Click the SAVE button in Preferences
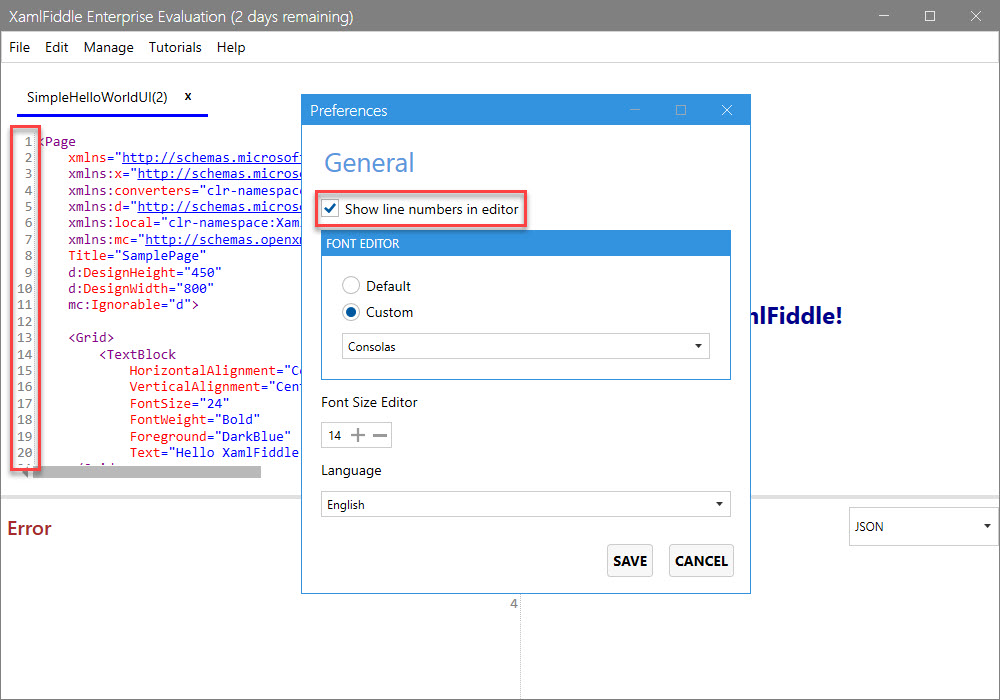The image size is (1000, 700). (x=630, y=561)
